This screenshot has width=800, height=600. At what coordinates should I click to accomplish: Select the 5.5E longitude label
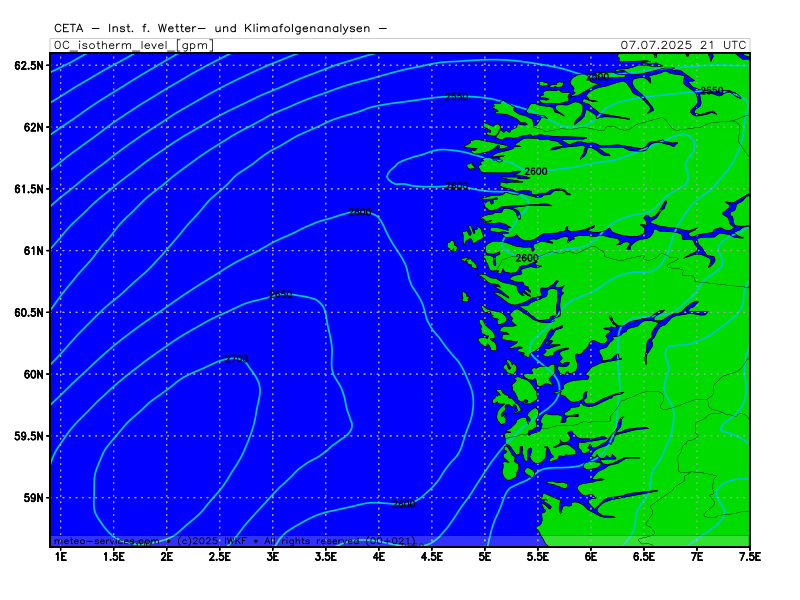tap(538, 557)
